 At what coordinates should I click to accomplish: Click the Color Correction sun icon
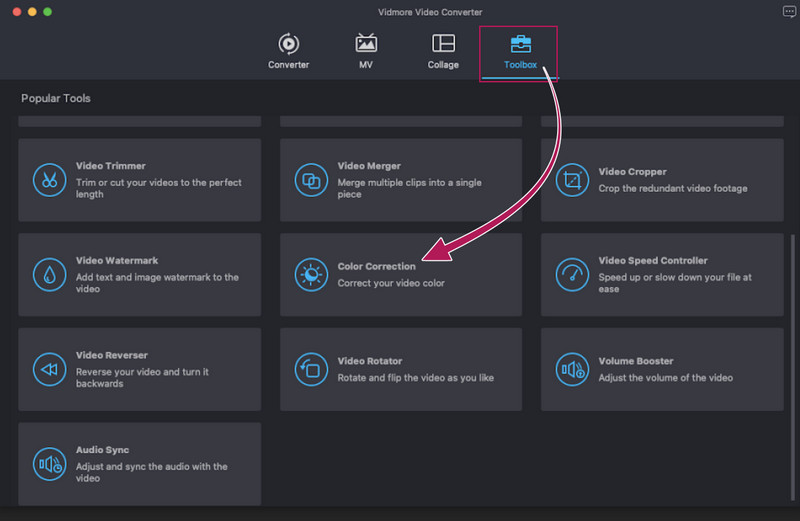click(310, 274)
